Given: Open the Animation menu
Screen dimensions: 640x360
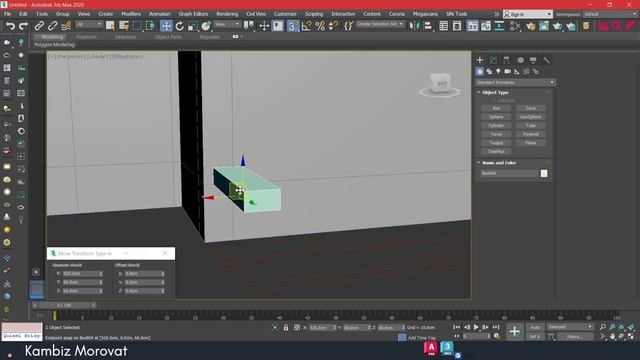Looking at the screenshot, I should [x=160, y=14].
